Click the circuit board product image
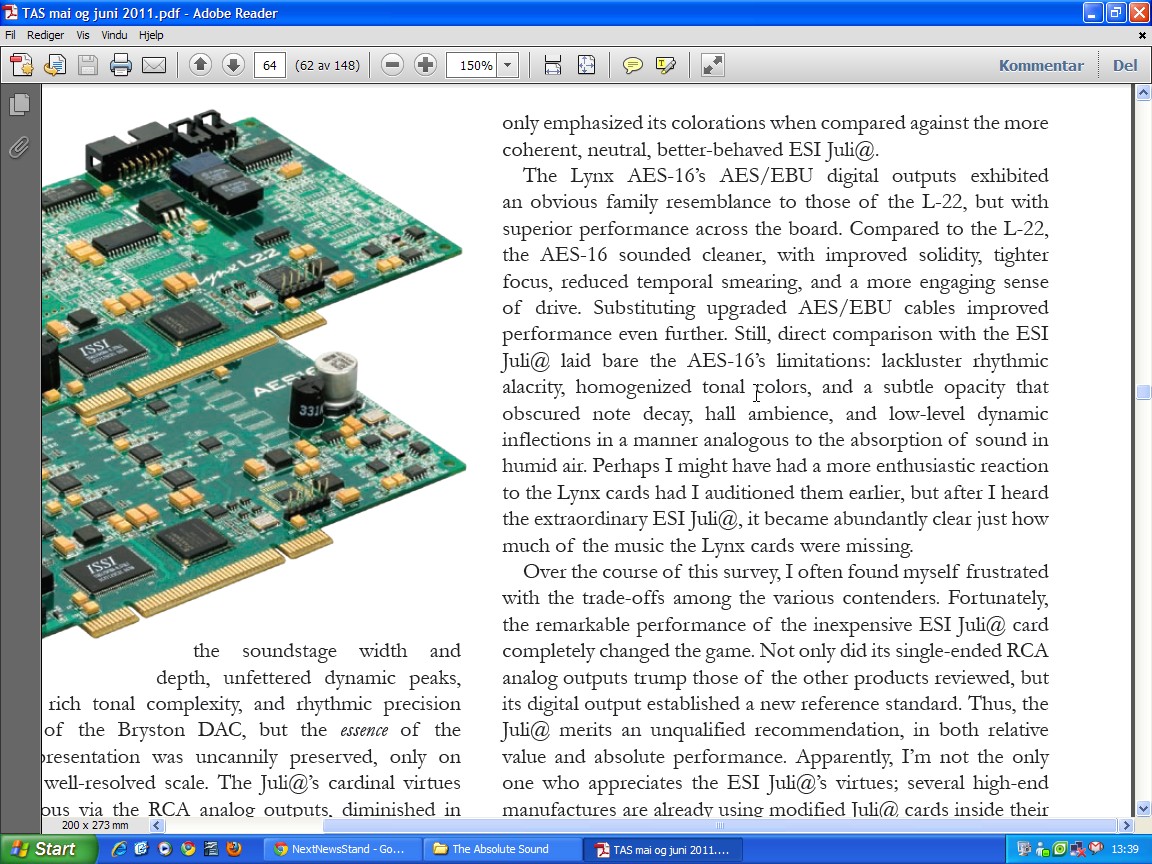 tap(253, 373)
